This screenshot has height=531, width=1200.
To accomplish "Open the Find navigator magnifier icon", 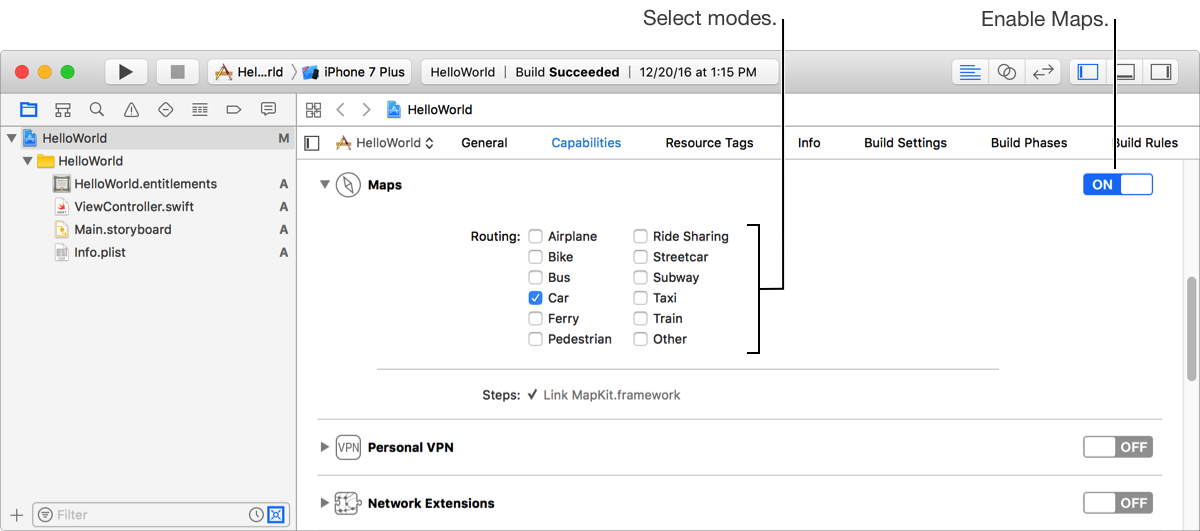I will click(x=97, y=109).
